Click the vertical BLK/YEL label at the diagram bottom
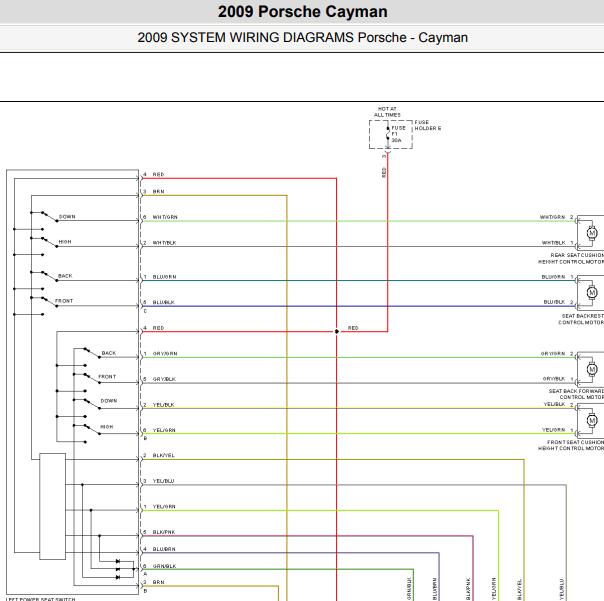604x601 pixels. pos(519,589)
